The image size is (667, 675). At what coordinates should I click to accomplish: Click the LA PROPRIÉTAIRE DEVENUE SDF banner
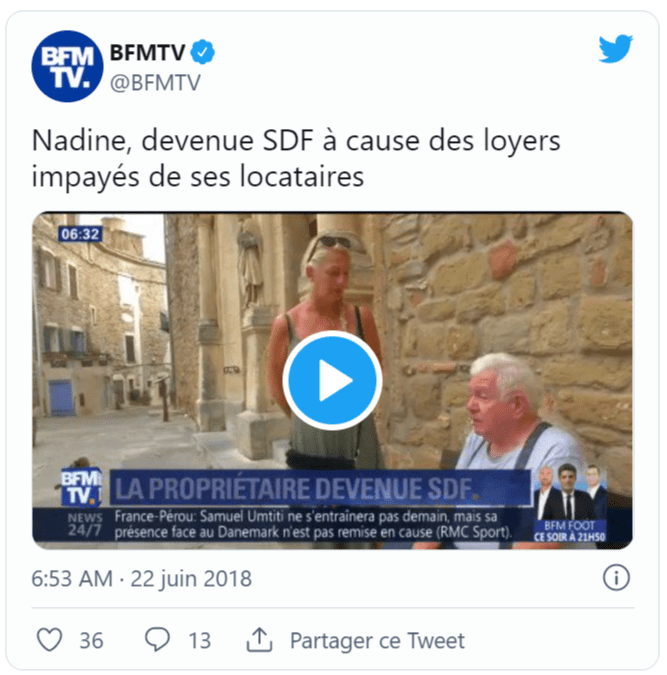(x=320, y=488)
